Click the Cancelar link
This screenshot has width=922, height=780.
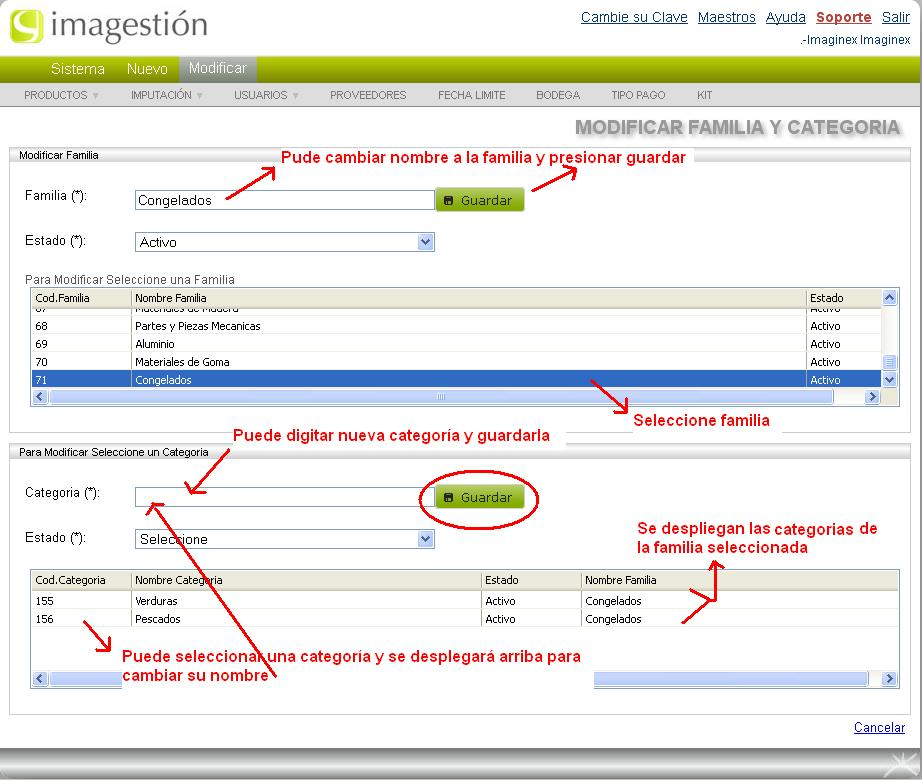(x=879, y=728)
